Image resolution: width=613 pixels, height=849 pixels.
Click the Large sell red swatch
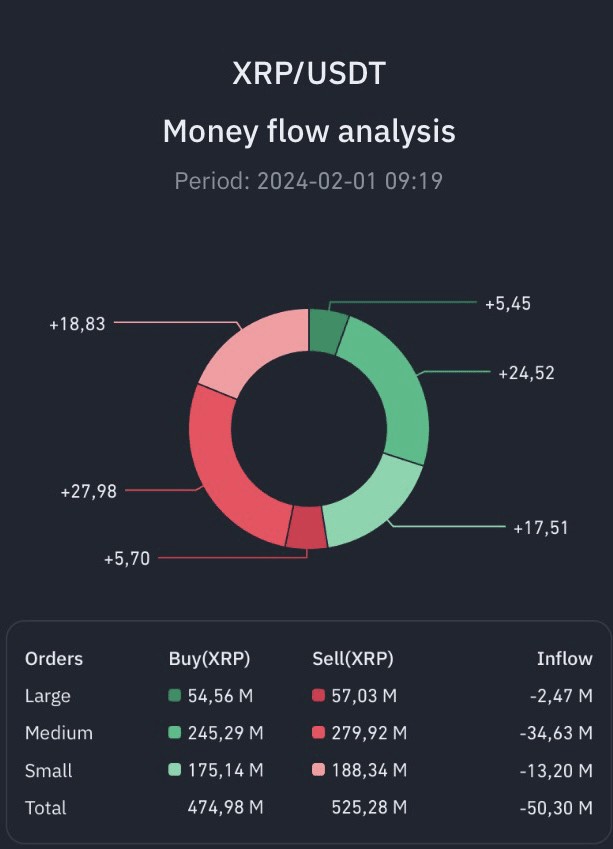319,696
